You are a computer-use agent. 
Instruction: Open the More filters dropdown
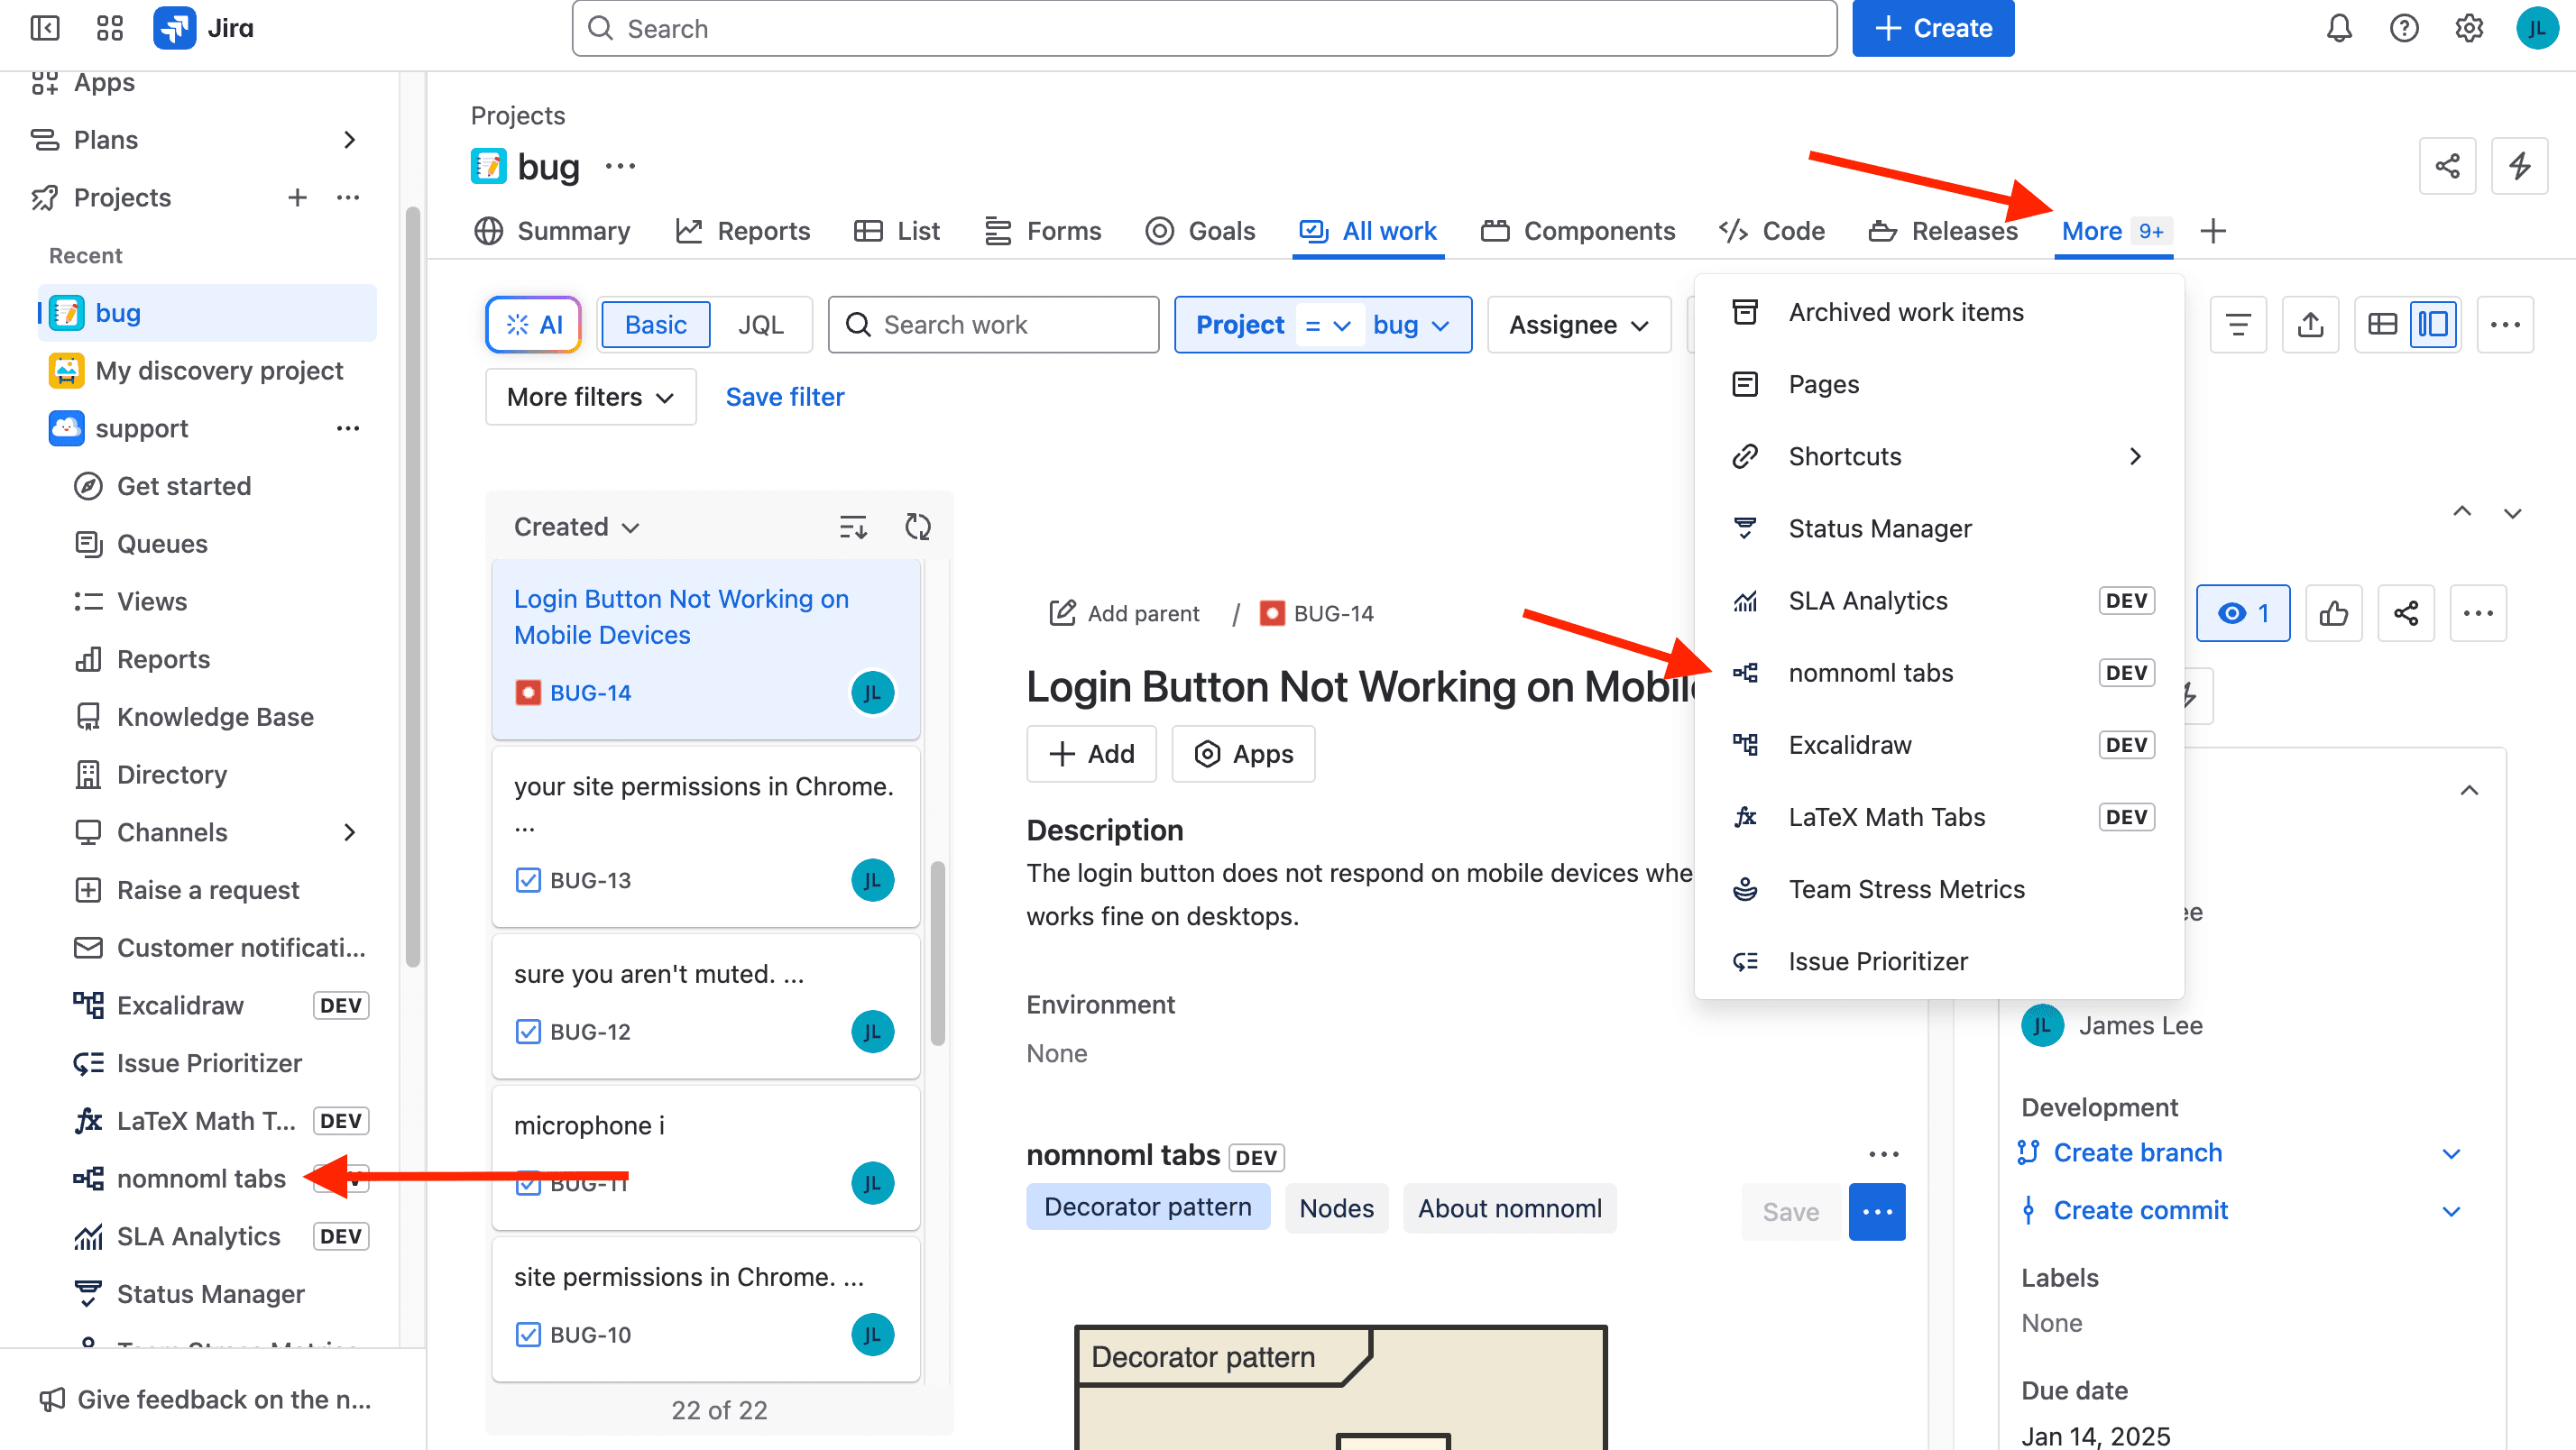[x=590, y=397]
